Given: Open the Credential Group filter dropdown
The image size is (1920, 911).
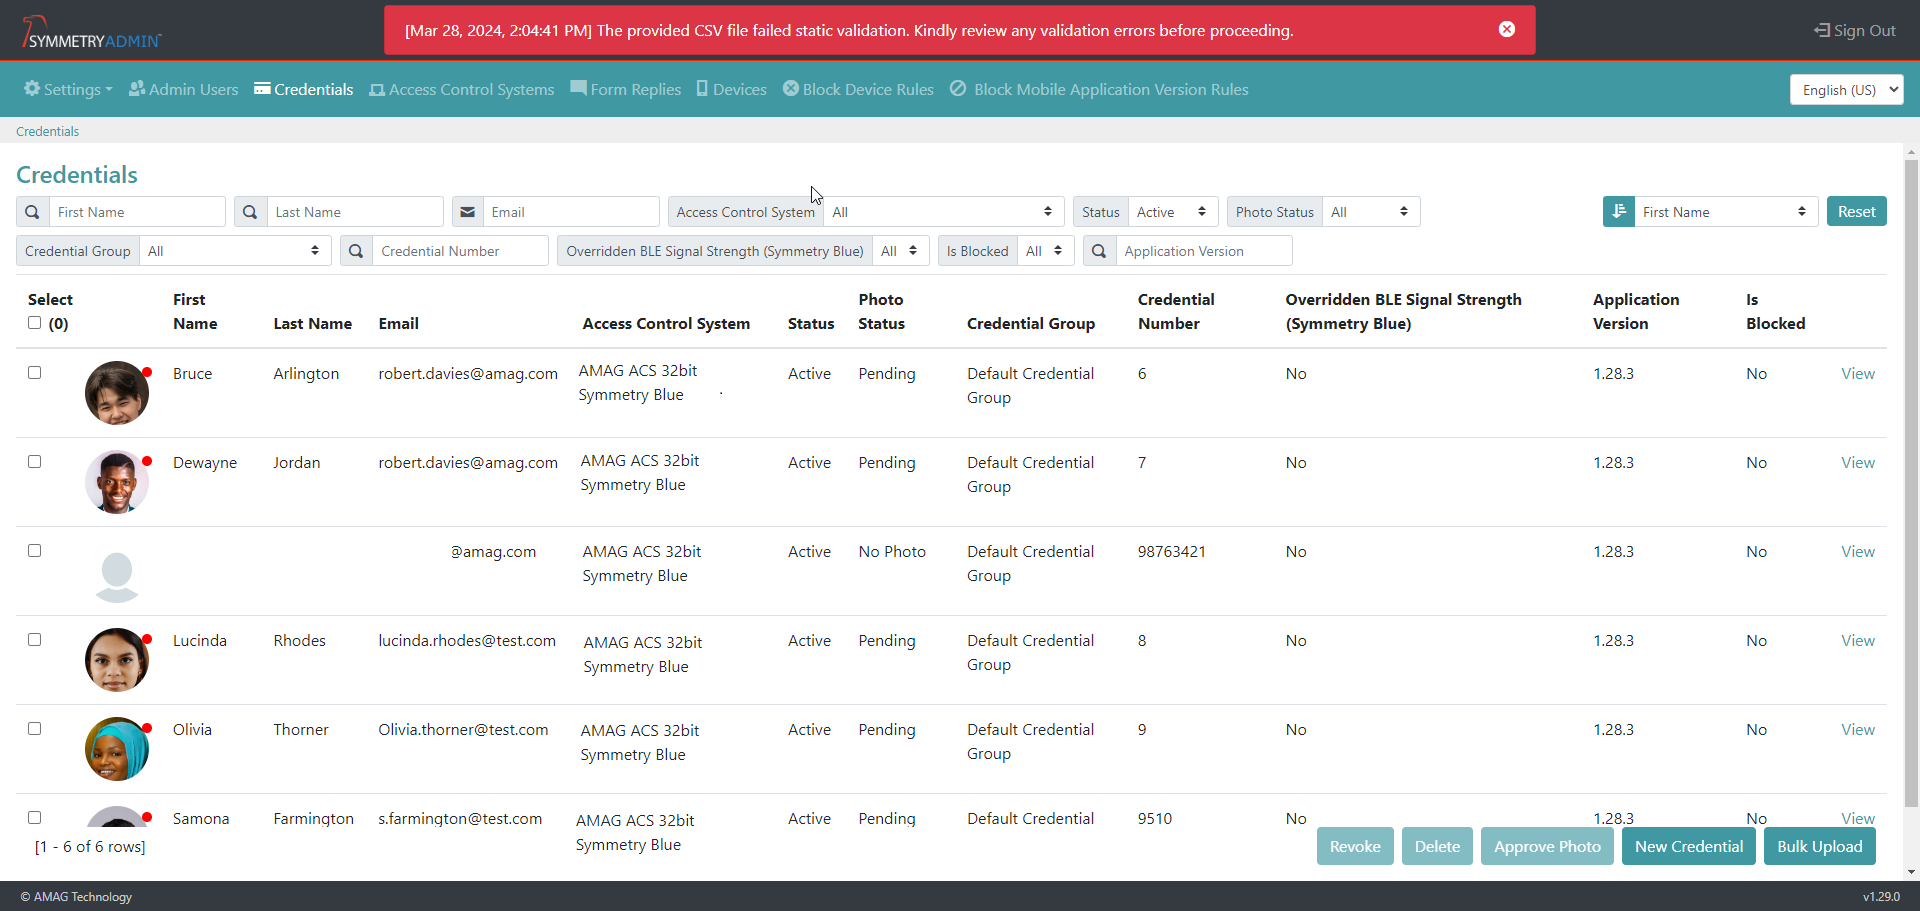Looking at the screenshot, I should tap(235, 251).
